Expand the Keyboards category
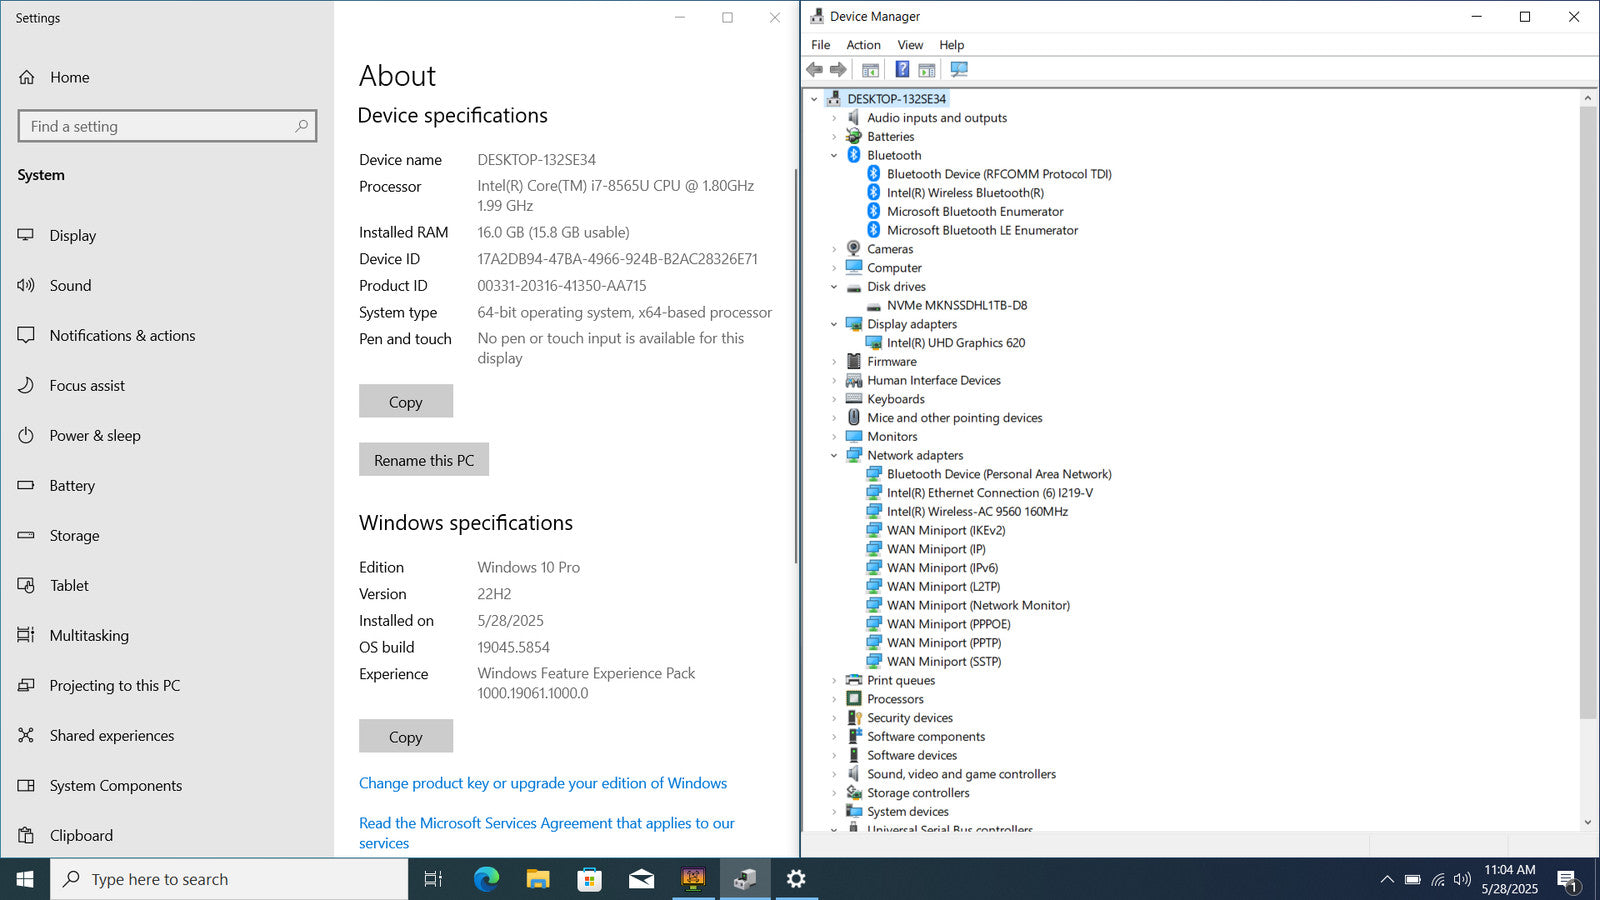 pos(834,399)
